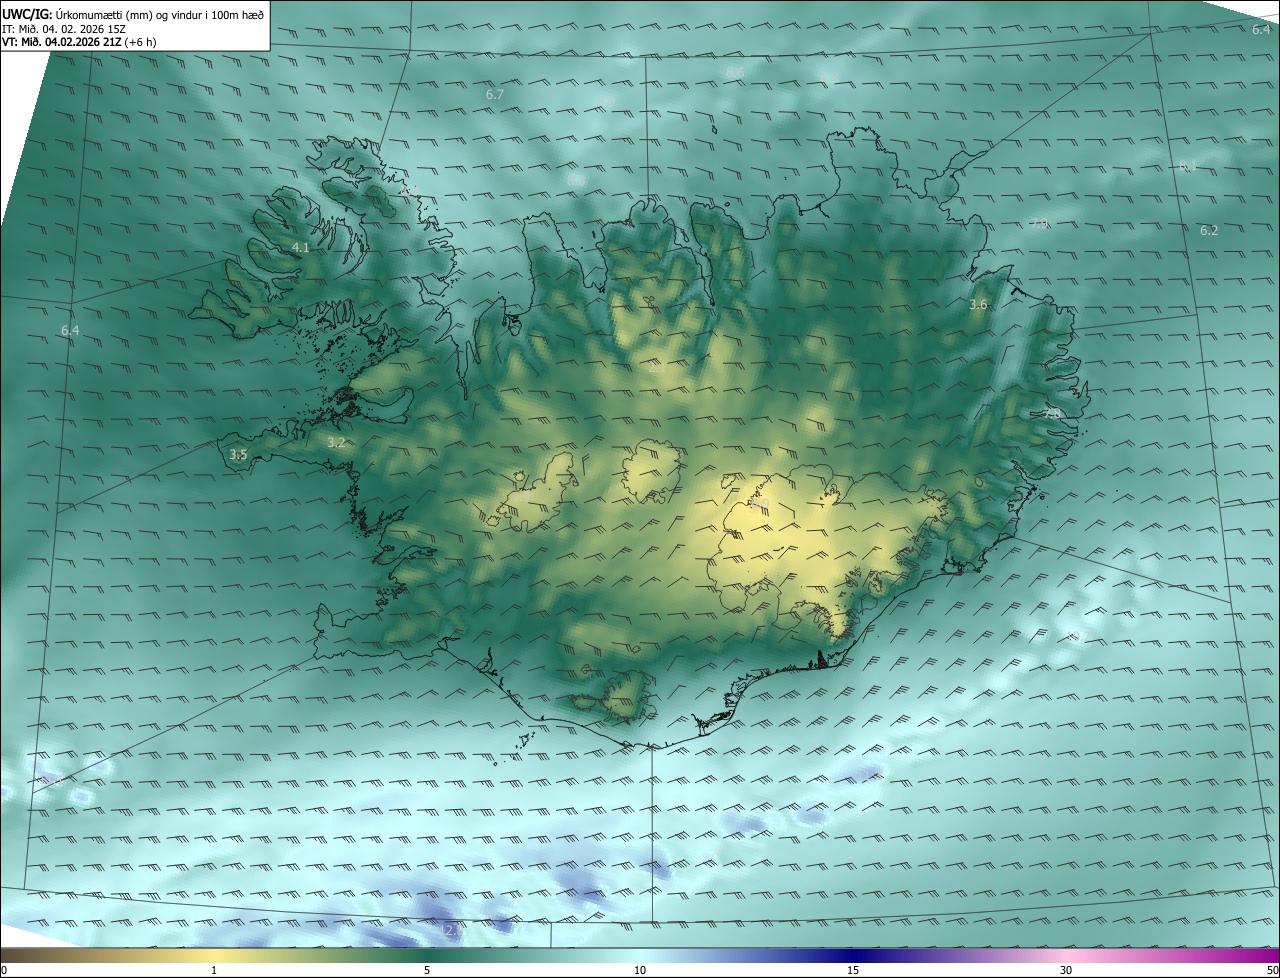Click the '30' tick on the color scale
1280x978 pixels.
click(x=1066, y=970)
